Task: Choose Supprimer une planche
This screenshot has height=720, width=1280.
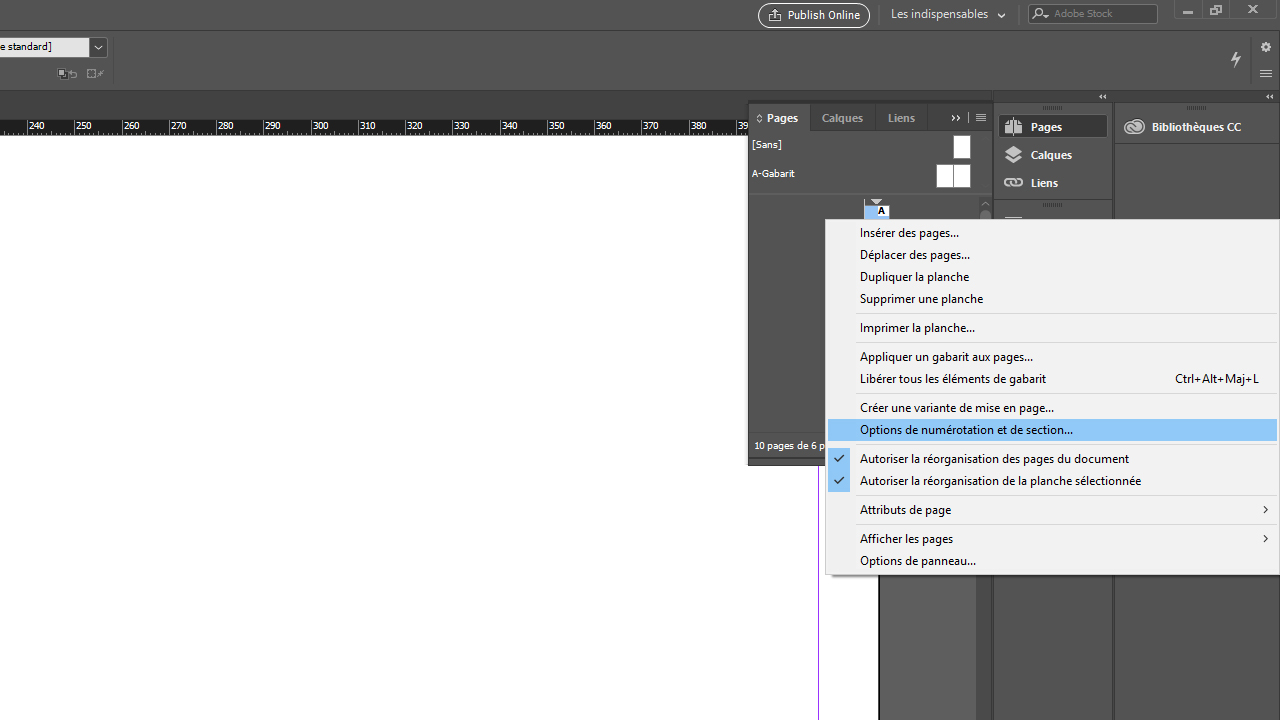Action: coord(1053,299)
